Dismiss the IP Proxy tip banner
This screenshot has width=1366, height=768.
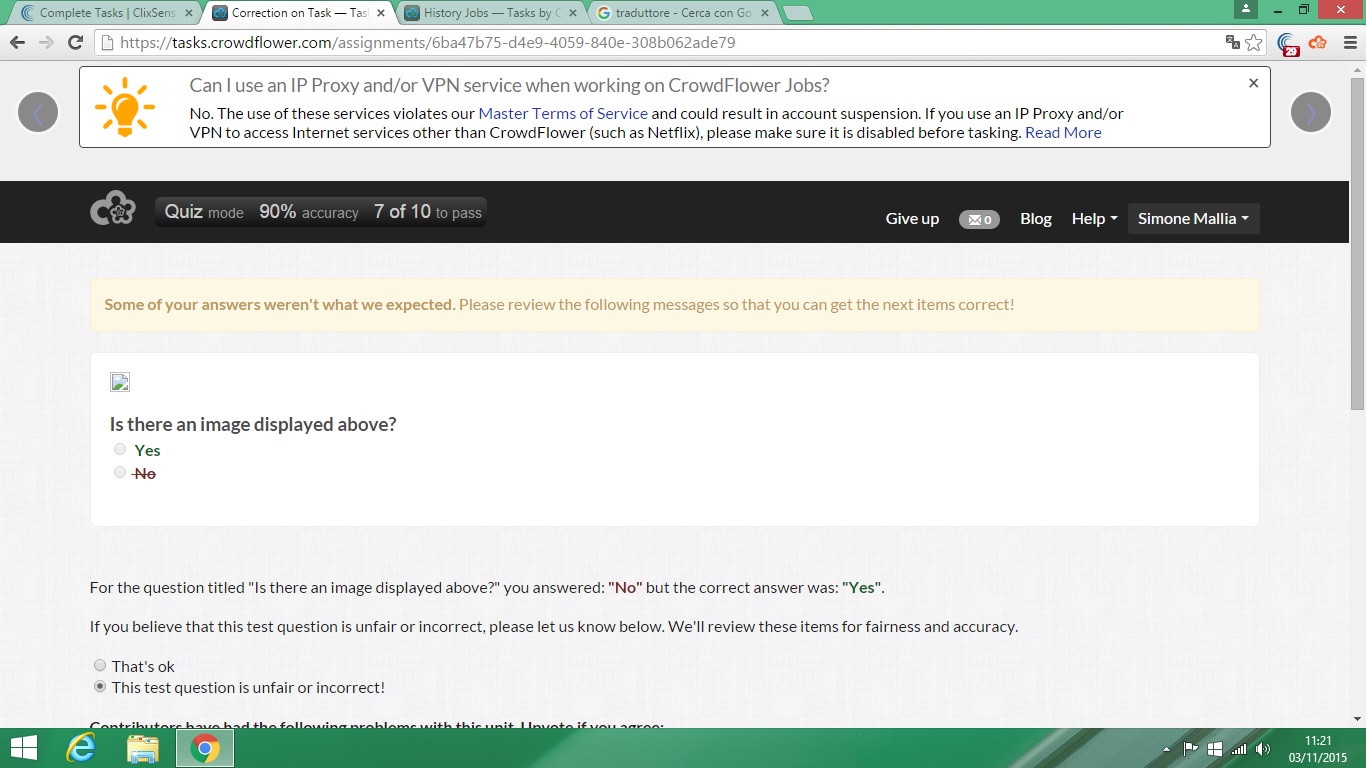click(x=1253, y=83)
